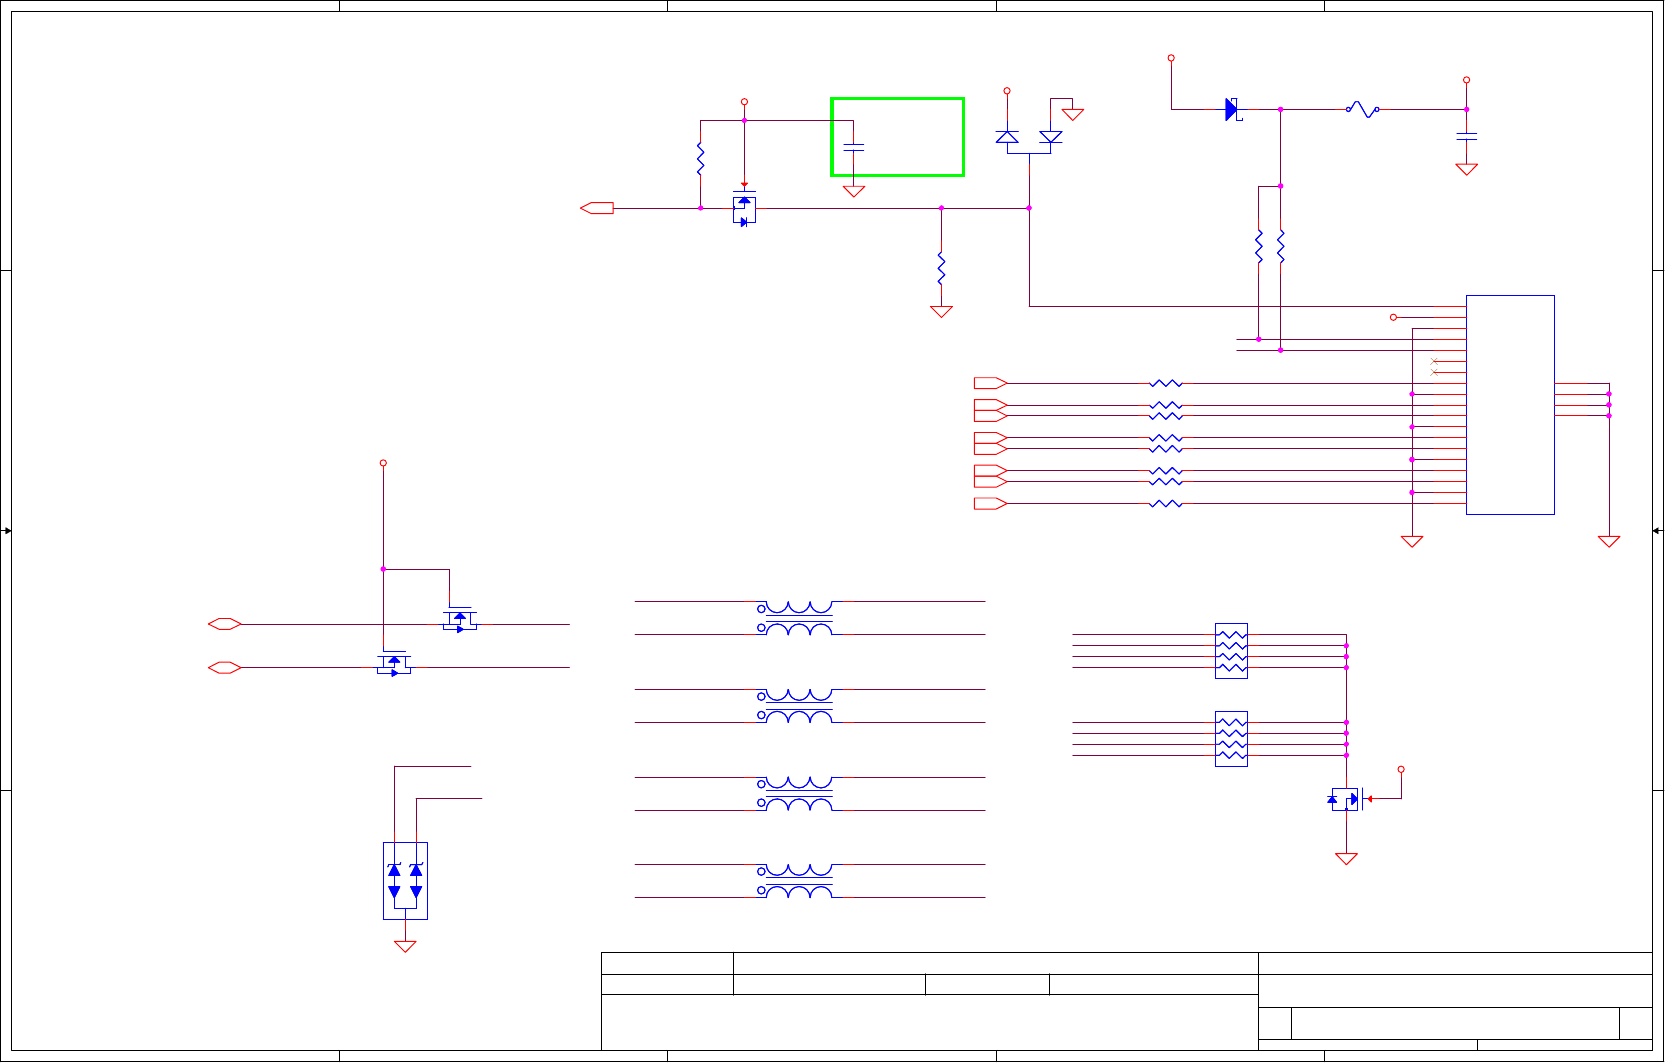Click the filled blue Schottky diode before the fuse
Screen dimensions: 1665x1063
(x=1233, y=110)
